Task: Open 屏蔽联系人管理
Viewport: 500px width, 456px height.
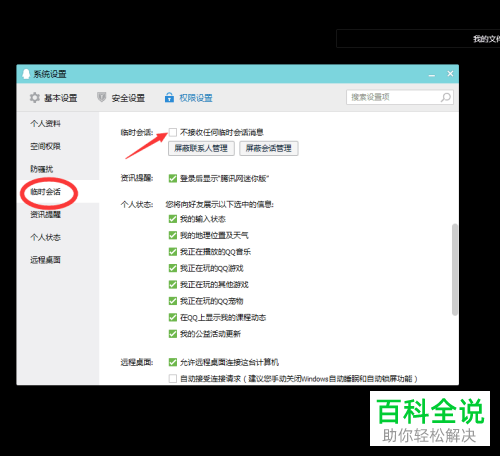Action: tap(201, 148)
